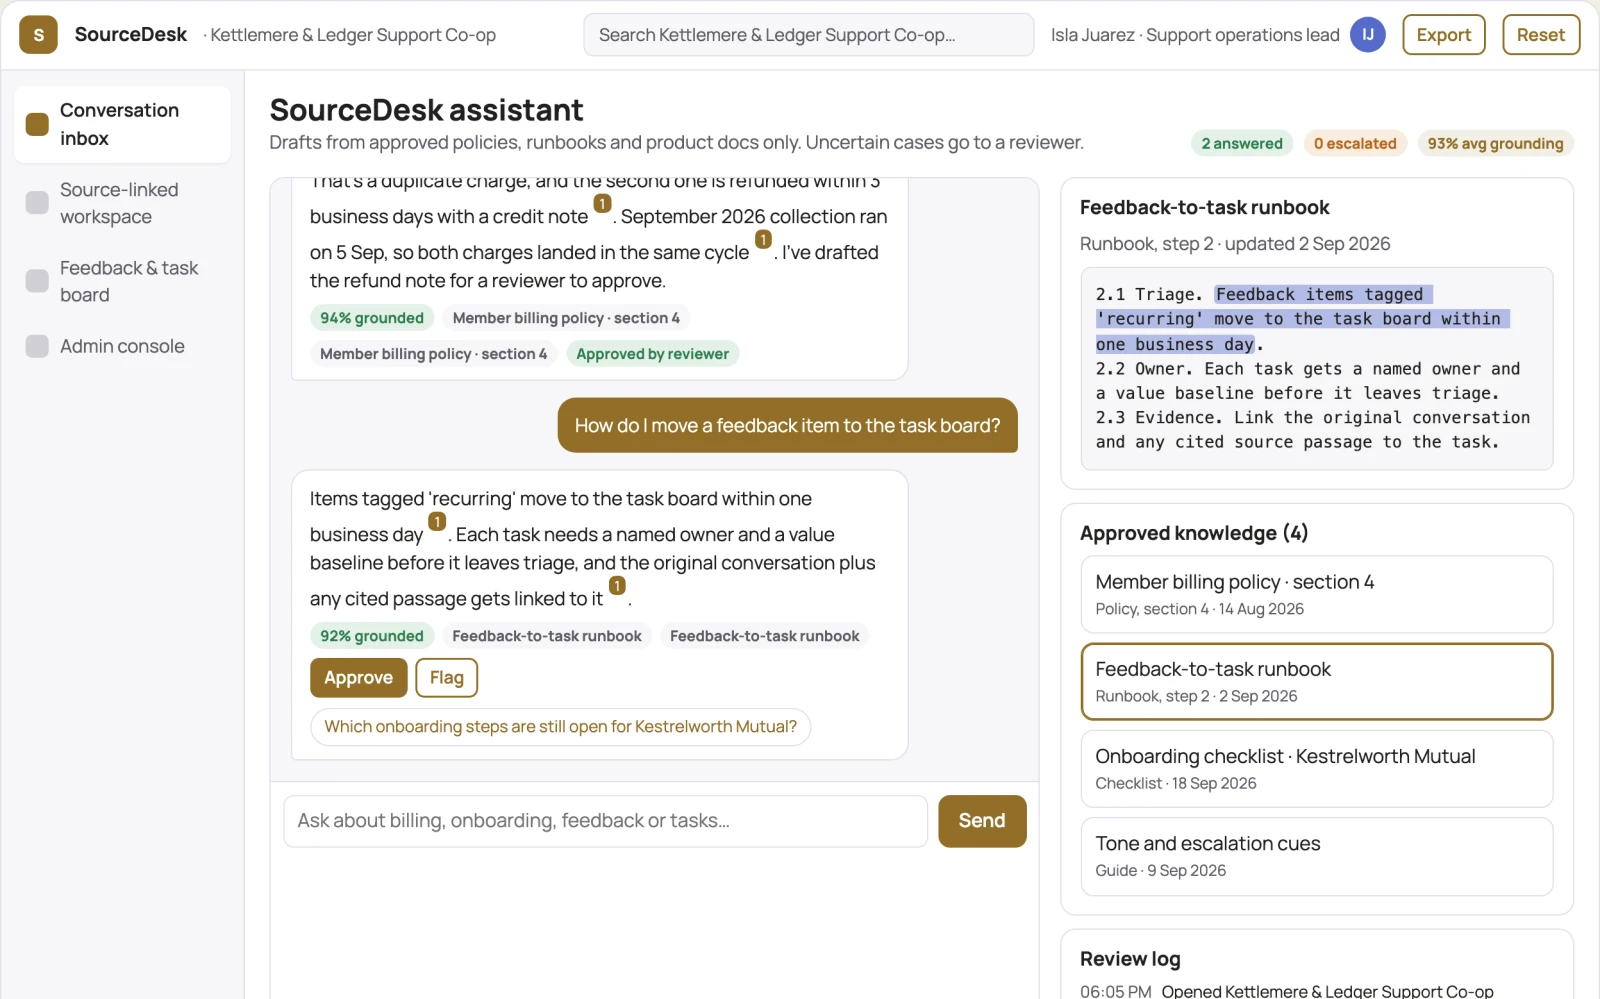This screenshot has height=999, width=1600.
Task: Open the Admin console
Action: pos(122,346)
